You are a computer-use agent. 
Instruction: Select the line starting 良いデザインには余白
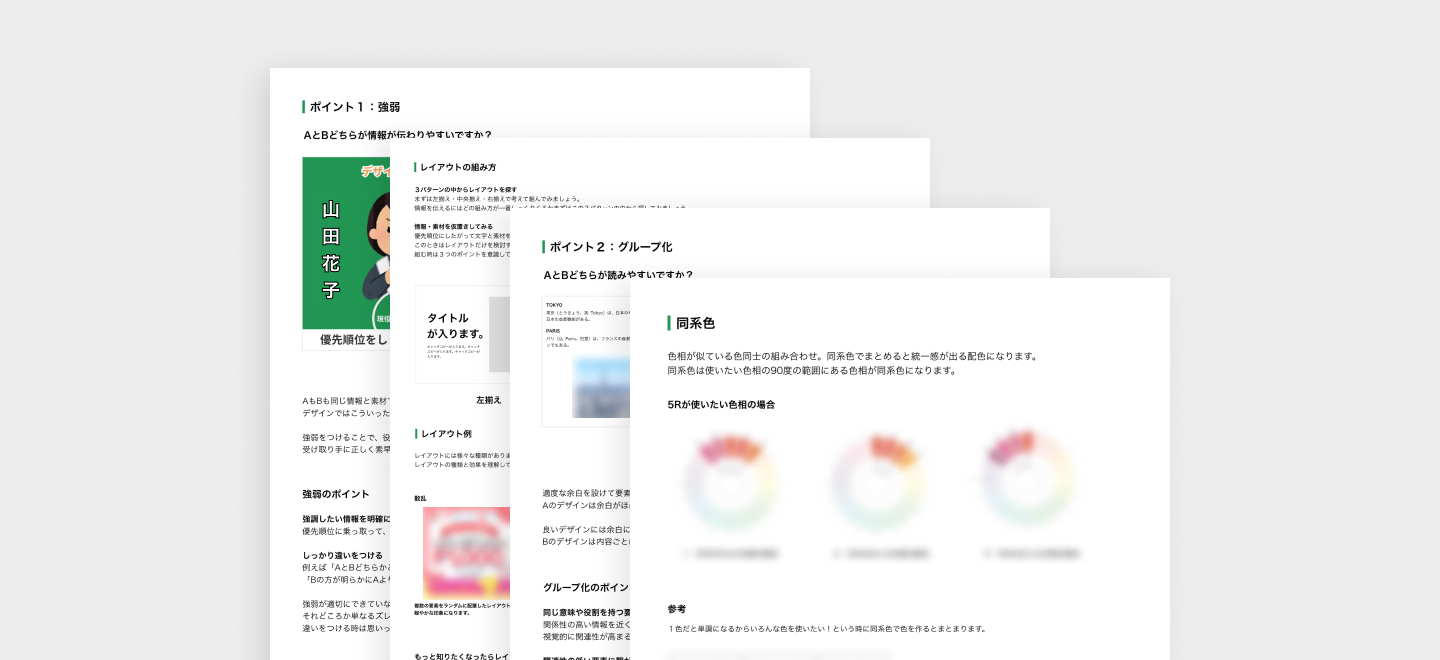click(x=586, y=529)
